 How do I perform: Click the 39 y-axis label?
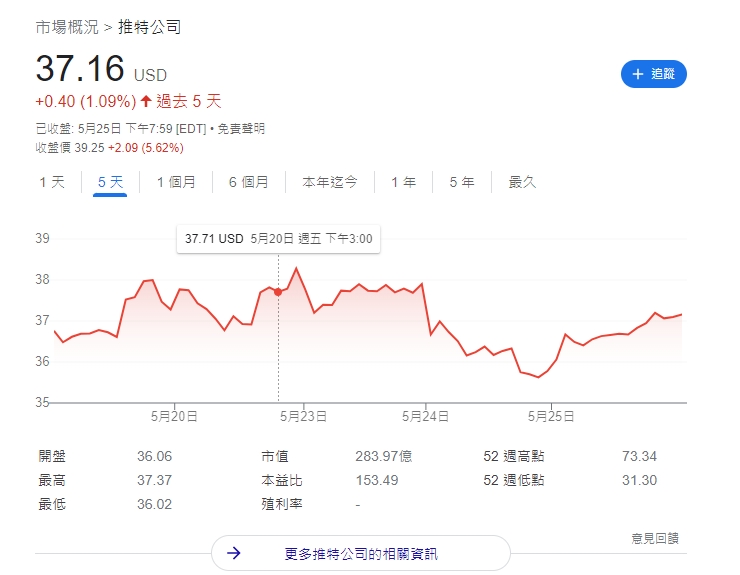coord(42,238)
